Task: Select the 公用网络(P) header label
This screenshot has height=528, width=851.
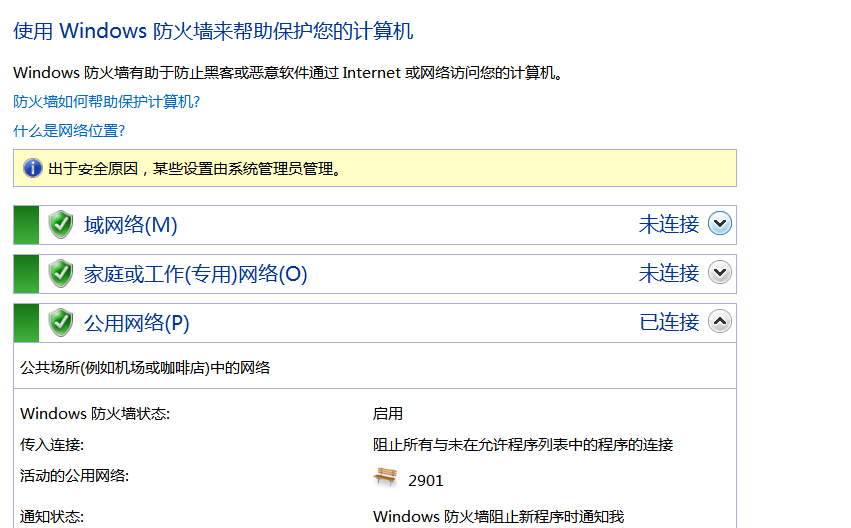Action: pos(136,323)
